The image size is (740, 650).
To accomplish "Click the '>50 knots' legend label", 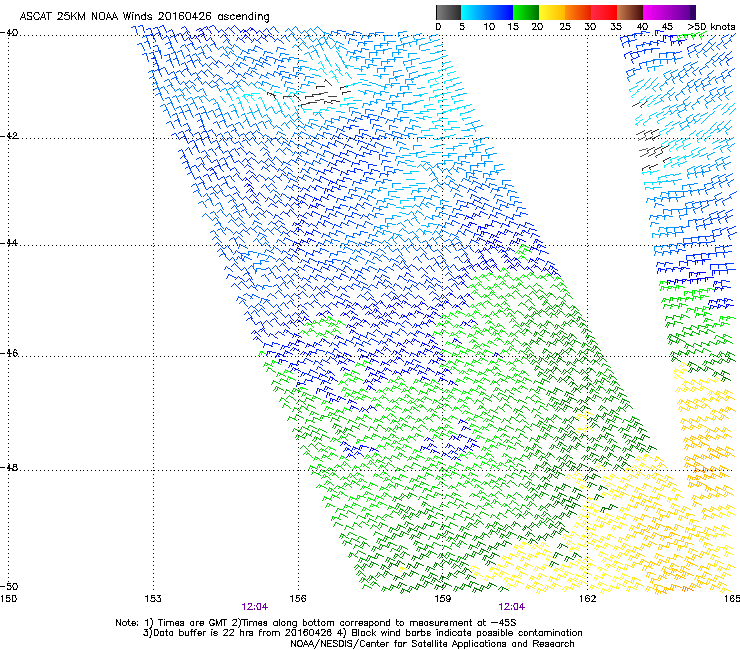I will pyautogui.click(x=711, y=27).
